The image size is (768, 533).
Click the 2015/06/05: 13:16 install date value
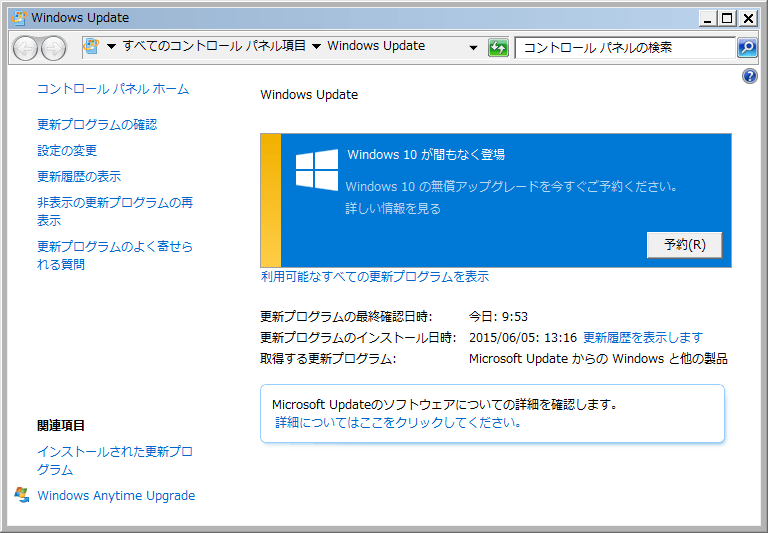coord(523,338)
